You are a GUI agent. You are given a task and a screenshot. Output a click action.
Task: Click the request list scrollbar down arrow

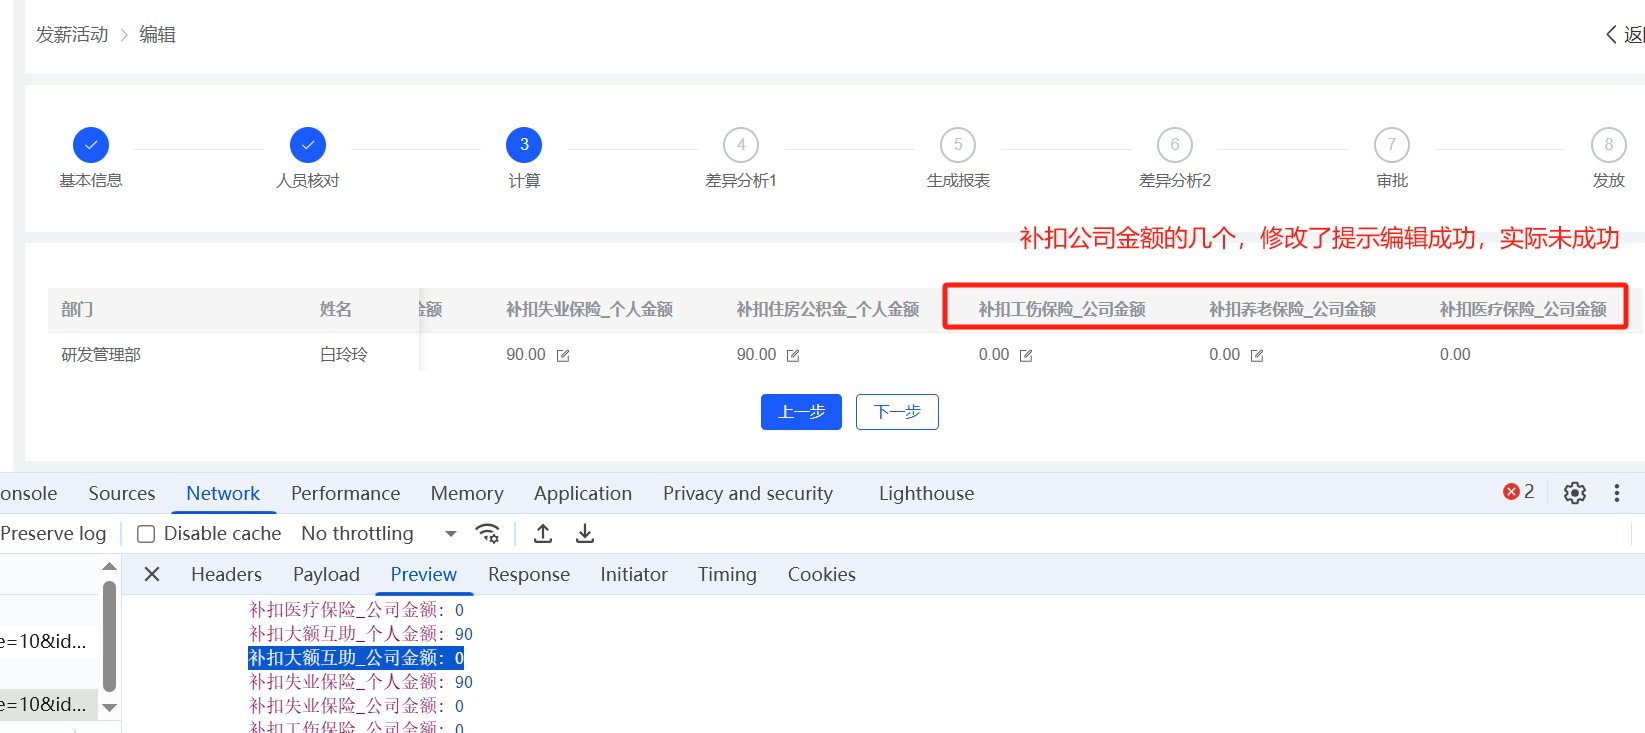(x=110, y=707)
